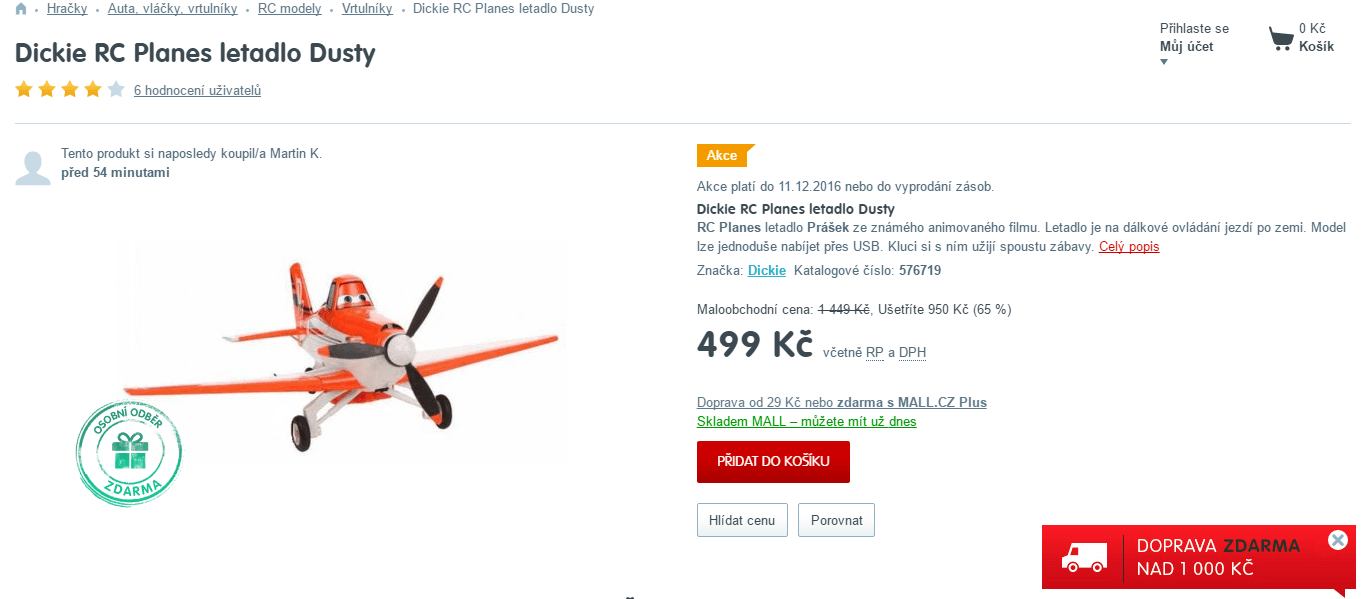This screenshot has height=599, width=1366.
Task: Click the Porovnat button
Action: point(836,520)
